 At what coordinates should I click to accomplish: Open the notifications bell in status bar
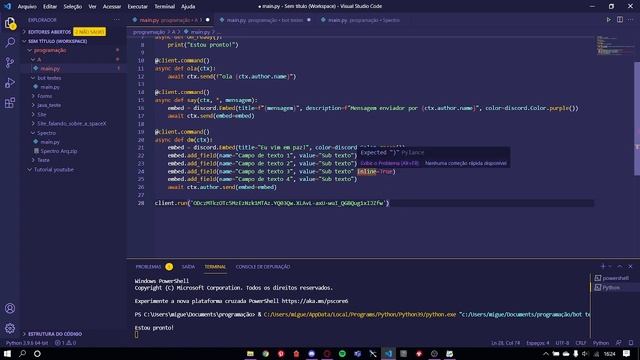point(631,343)
